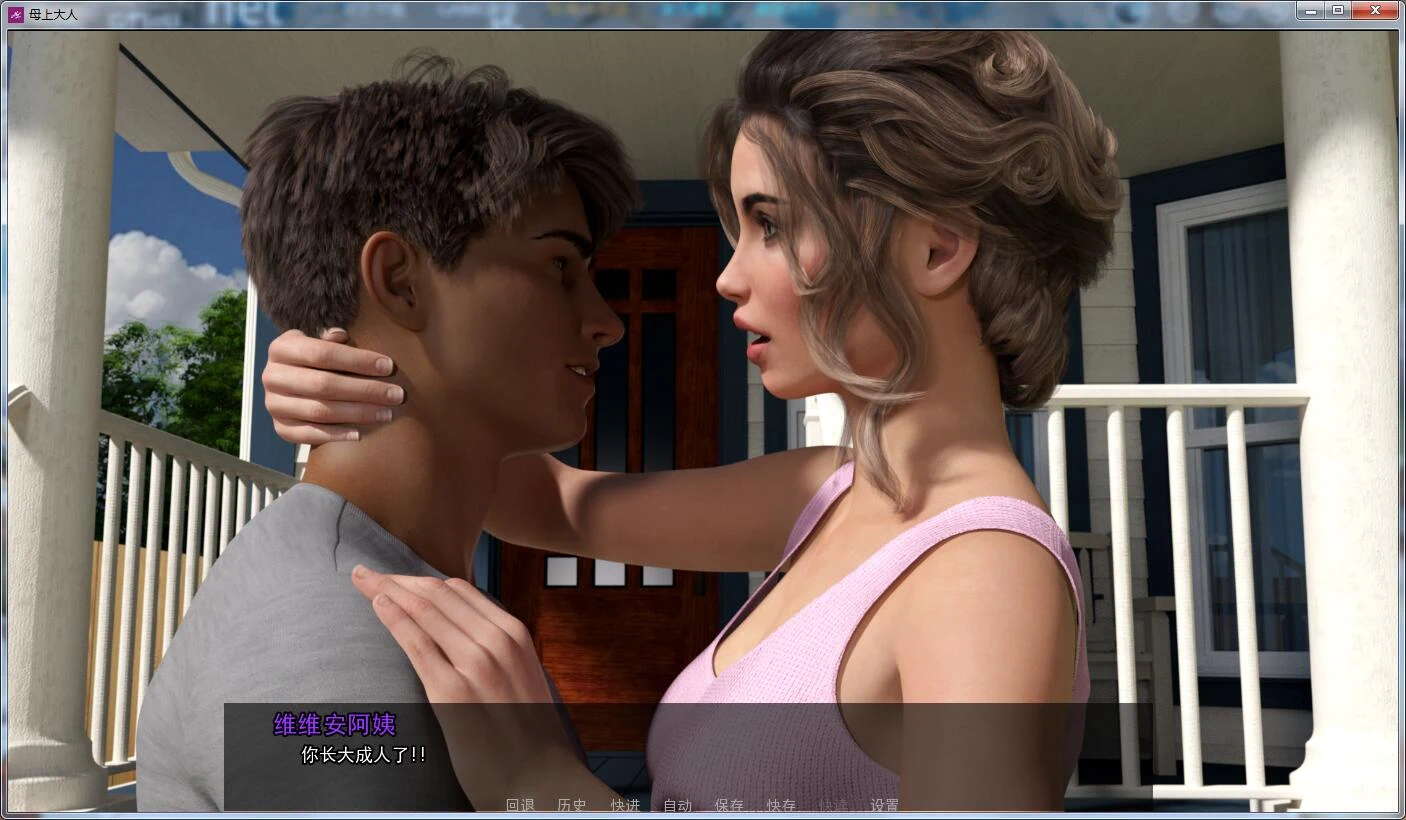This screenshot has width=1406, height=820.
Task: Toggle 自动 auto-advance mode
Action: pyautogui.click(x=677, y=805)
